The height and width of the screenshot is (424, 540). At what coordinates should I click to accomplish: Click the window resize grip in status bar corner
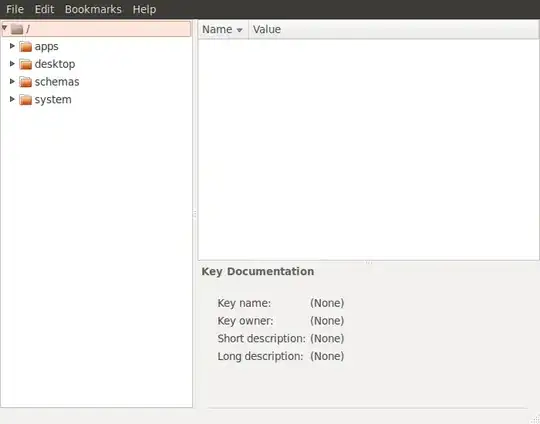pos(536,420)
